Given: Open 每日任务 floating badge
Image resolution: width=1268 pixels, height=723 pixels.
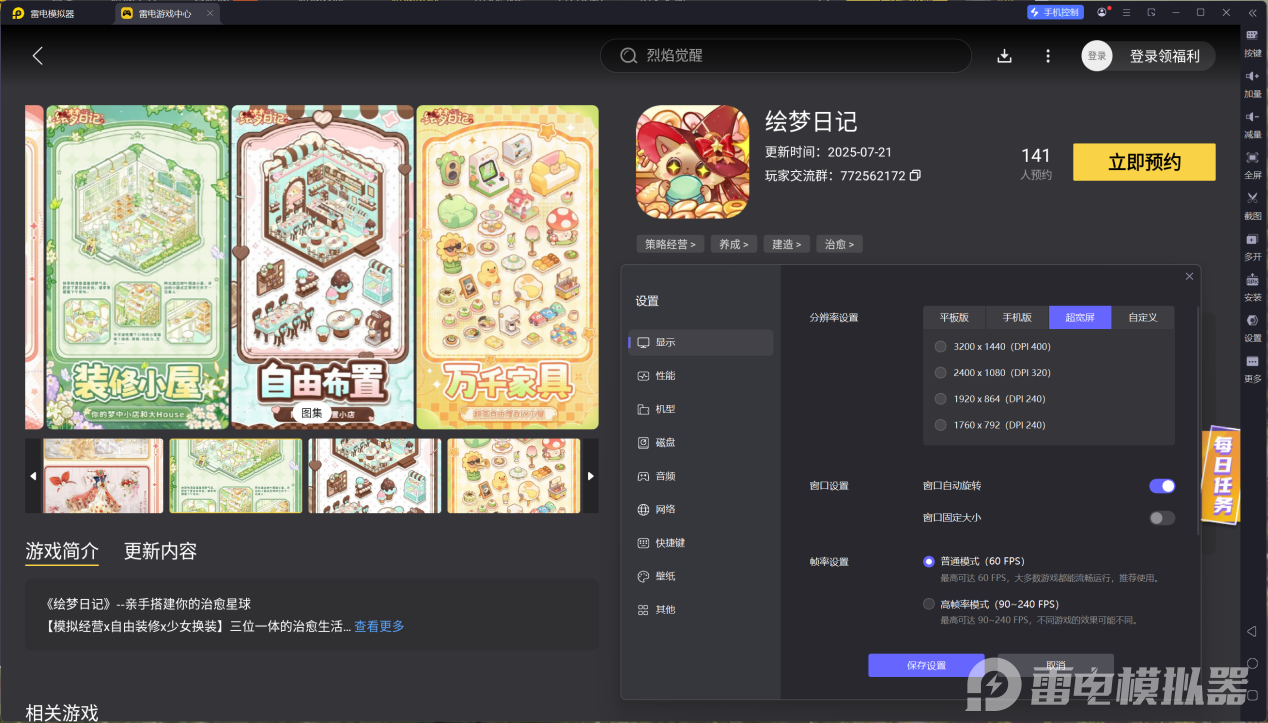Looking at the screenshot, I should 1221,477.
